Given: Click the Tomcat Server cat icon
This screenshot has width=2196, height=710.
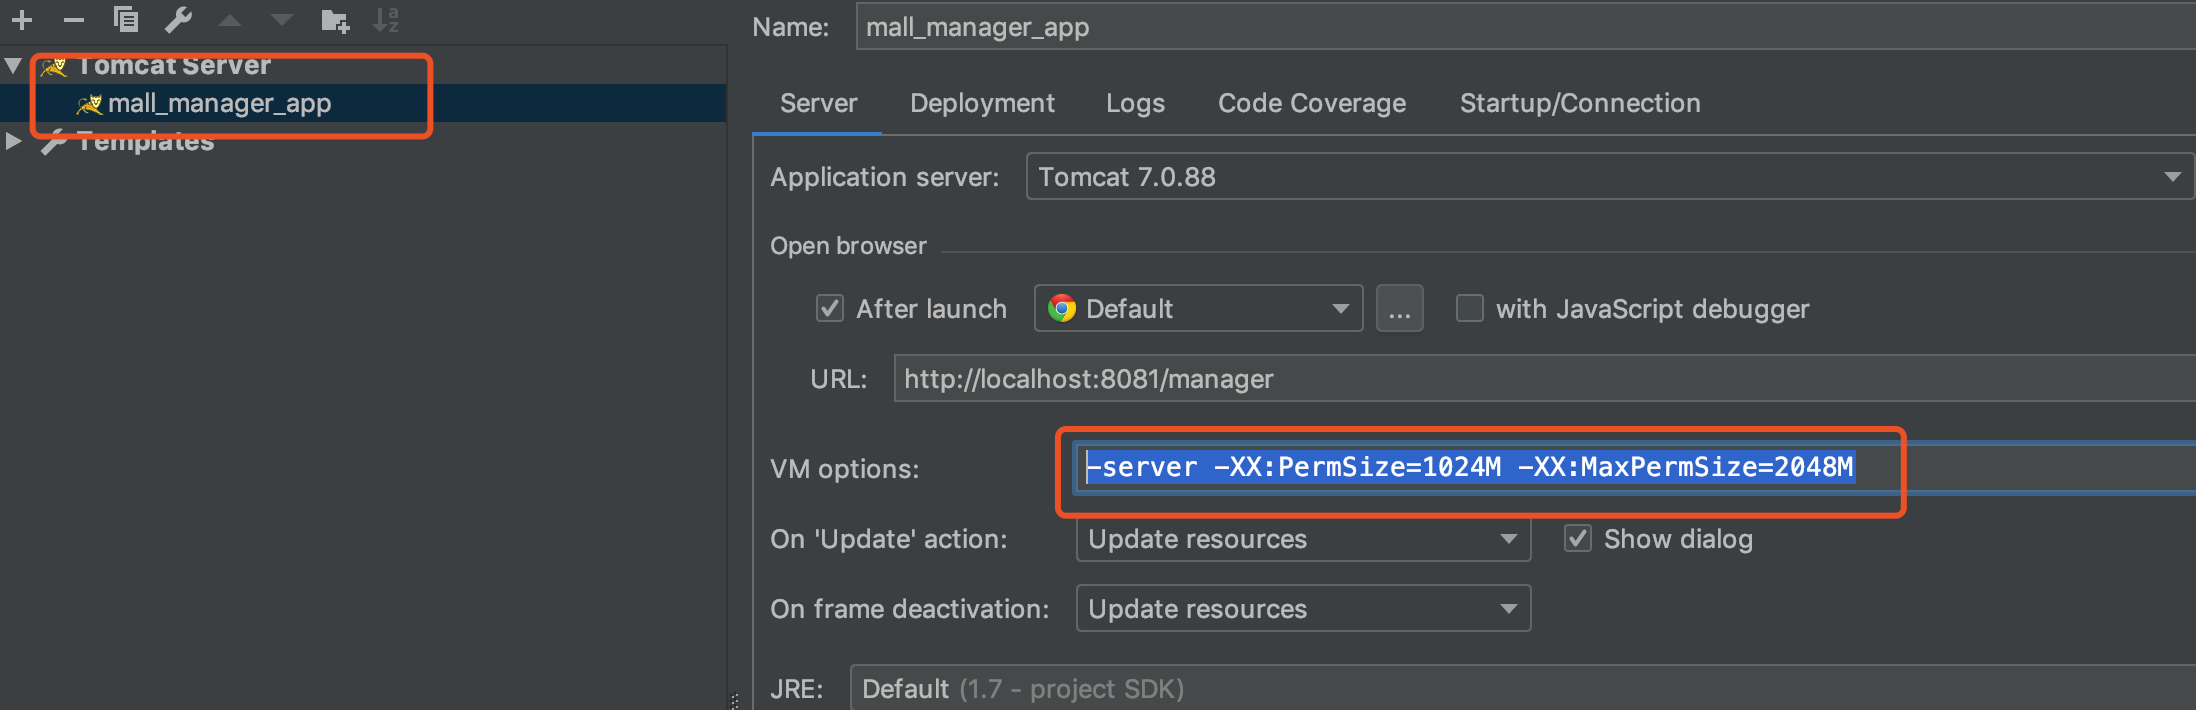Looking at the screenshot, I should click(54, 66).
